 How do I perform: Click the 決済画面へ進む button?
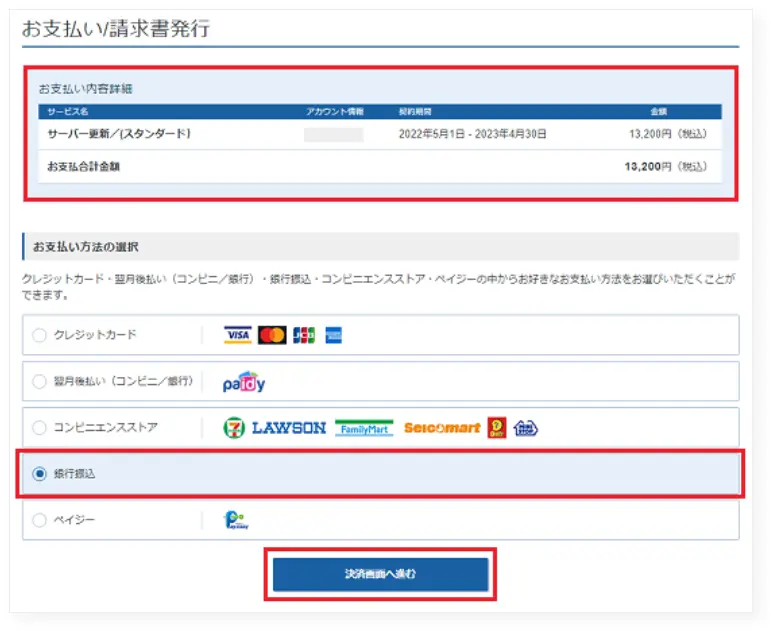[x=381, y=574]
